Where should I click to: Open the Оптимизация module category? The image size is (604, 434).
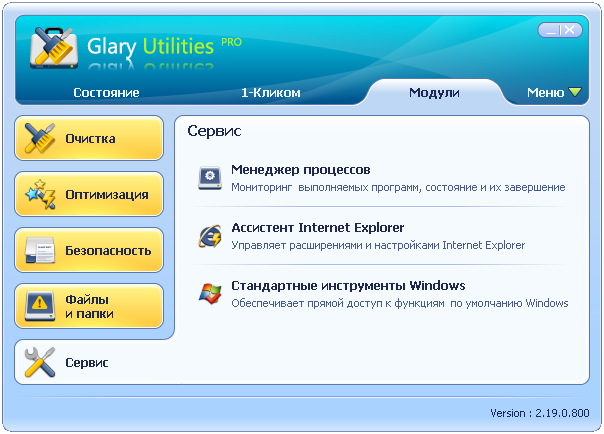click(89, 194)
